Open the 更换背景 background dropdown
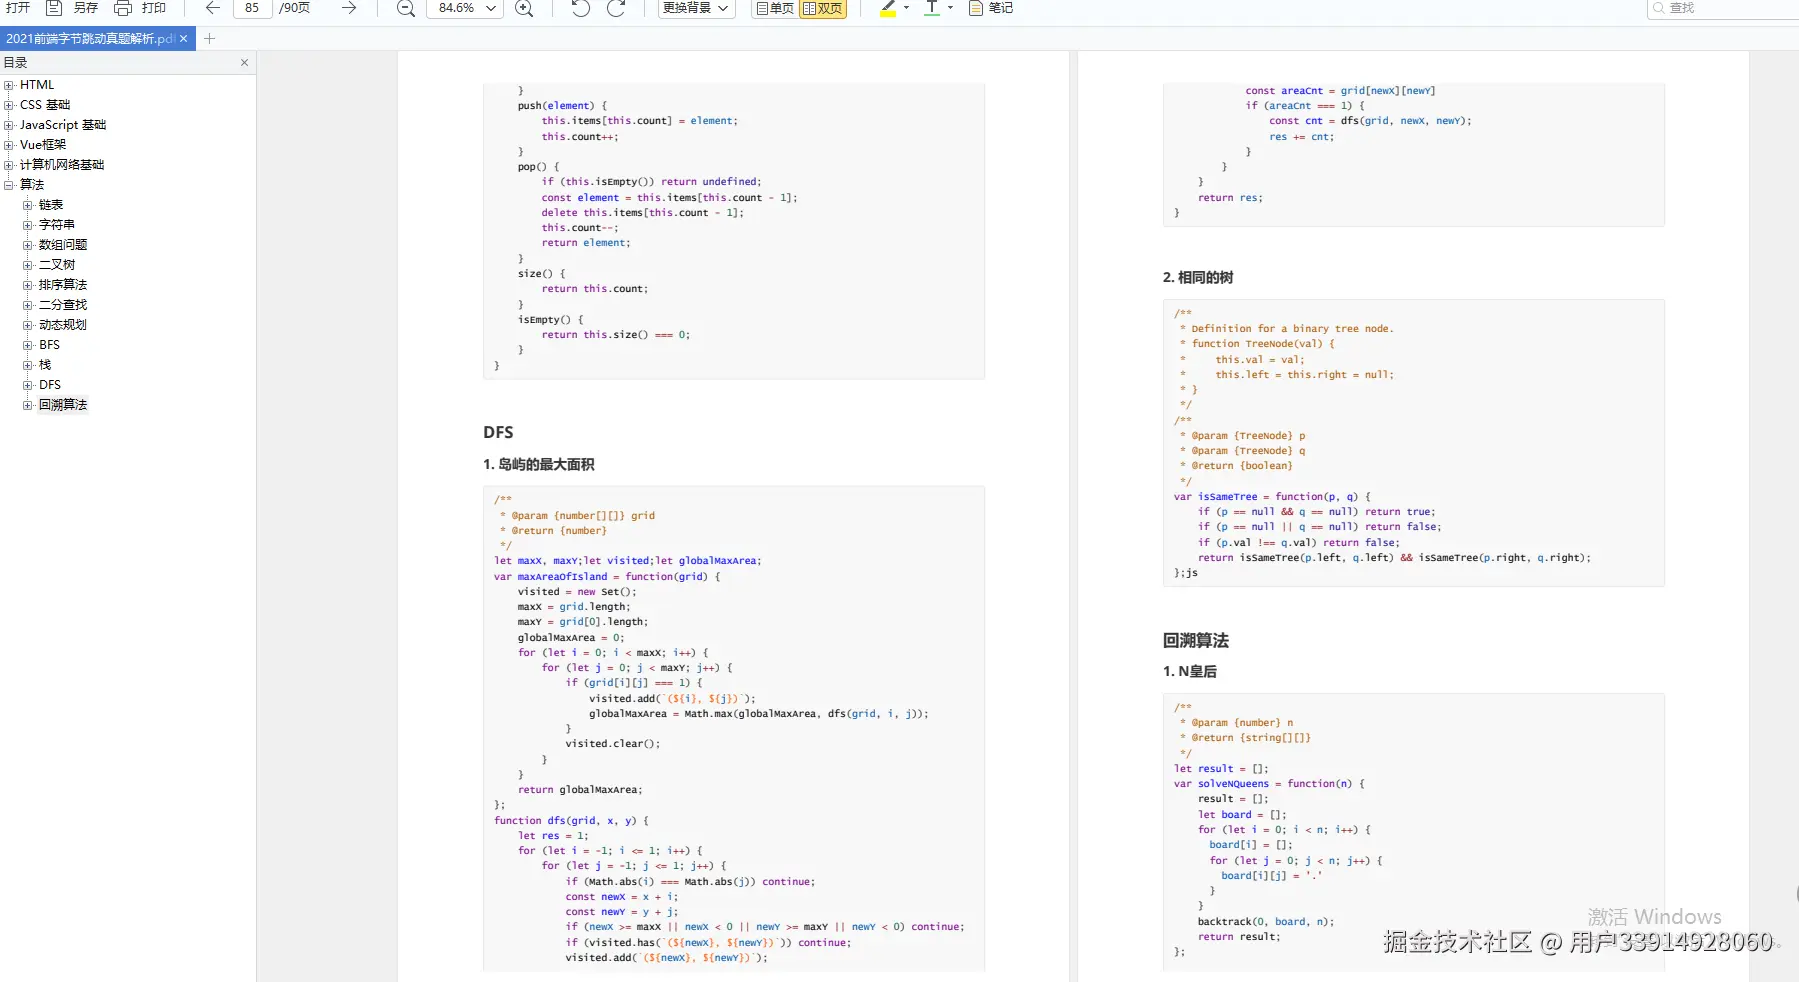 (x=696, y=8)
